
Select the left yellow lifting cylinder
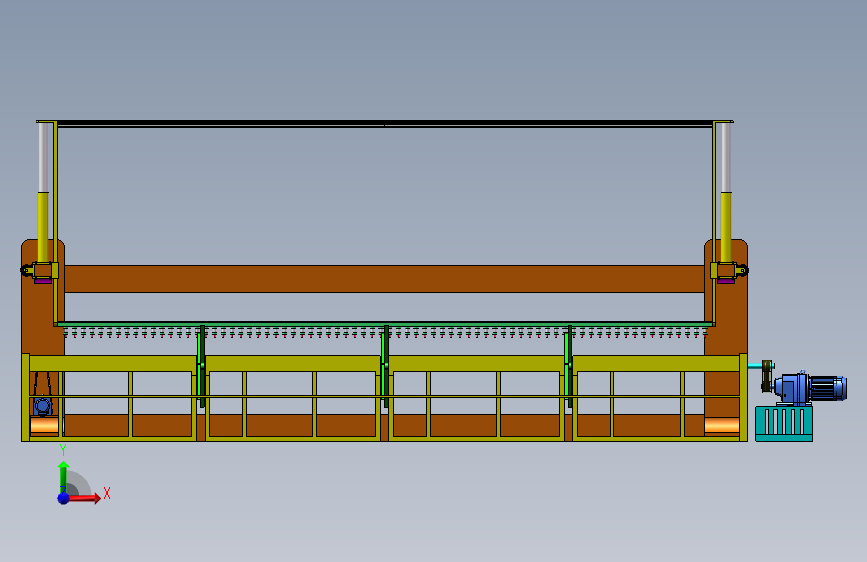[x=43, y=227]
